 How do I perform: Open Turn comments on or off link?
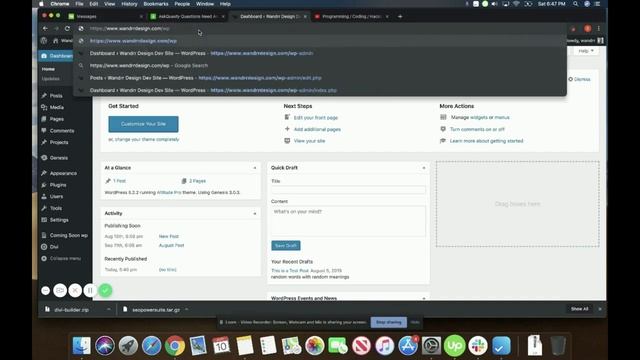pyautogui.click(x=477, y=129)
